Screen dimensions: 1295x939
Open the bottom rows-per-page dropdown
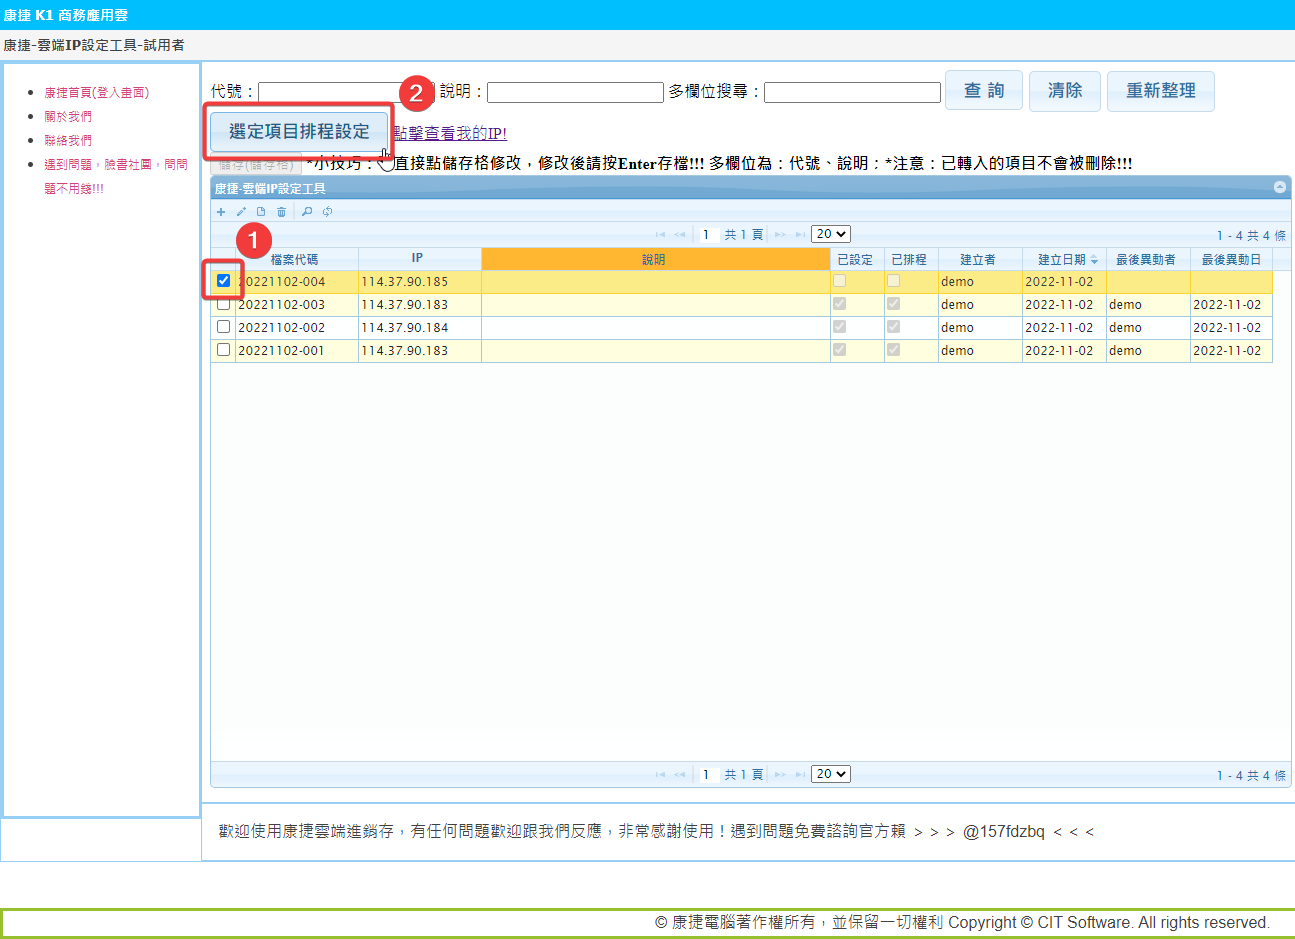830,774
